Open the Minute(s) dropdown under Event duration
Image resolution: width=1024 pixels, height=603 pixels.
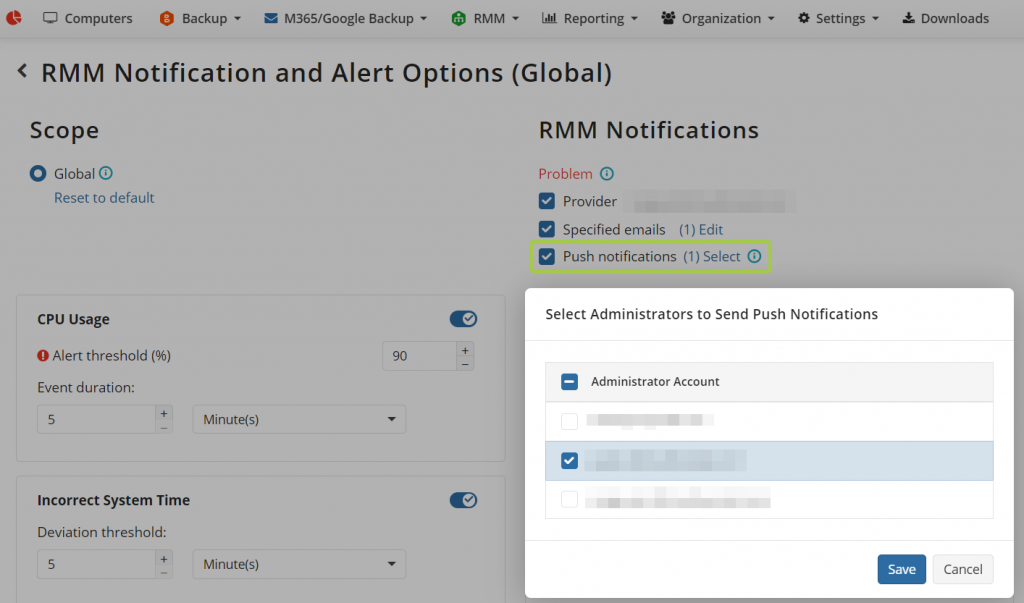click(x=298, y=418)
